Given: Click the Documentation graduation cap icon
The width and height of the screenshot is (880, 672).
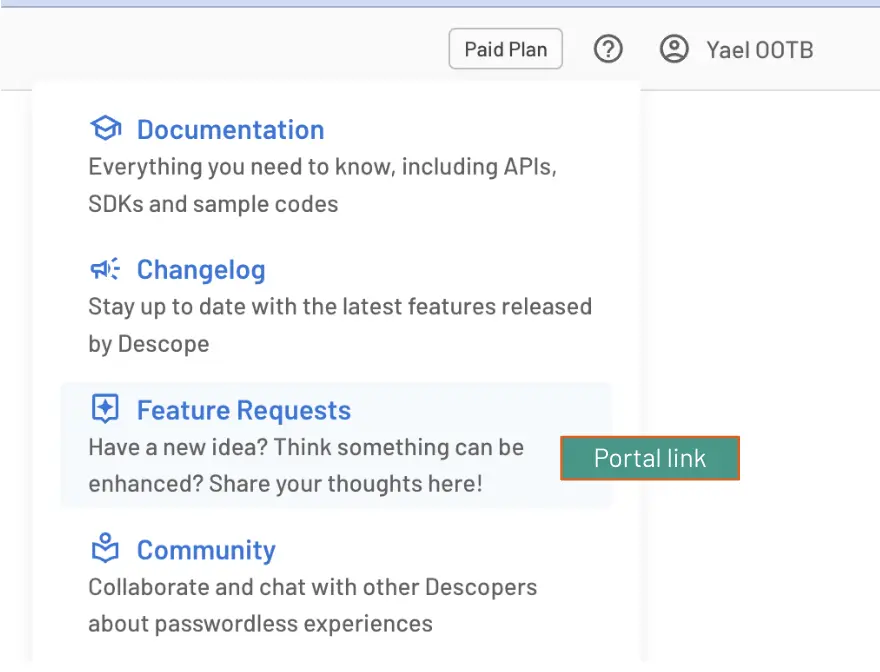Looking at the screenshot, I should [x=105, y=128].
